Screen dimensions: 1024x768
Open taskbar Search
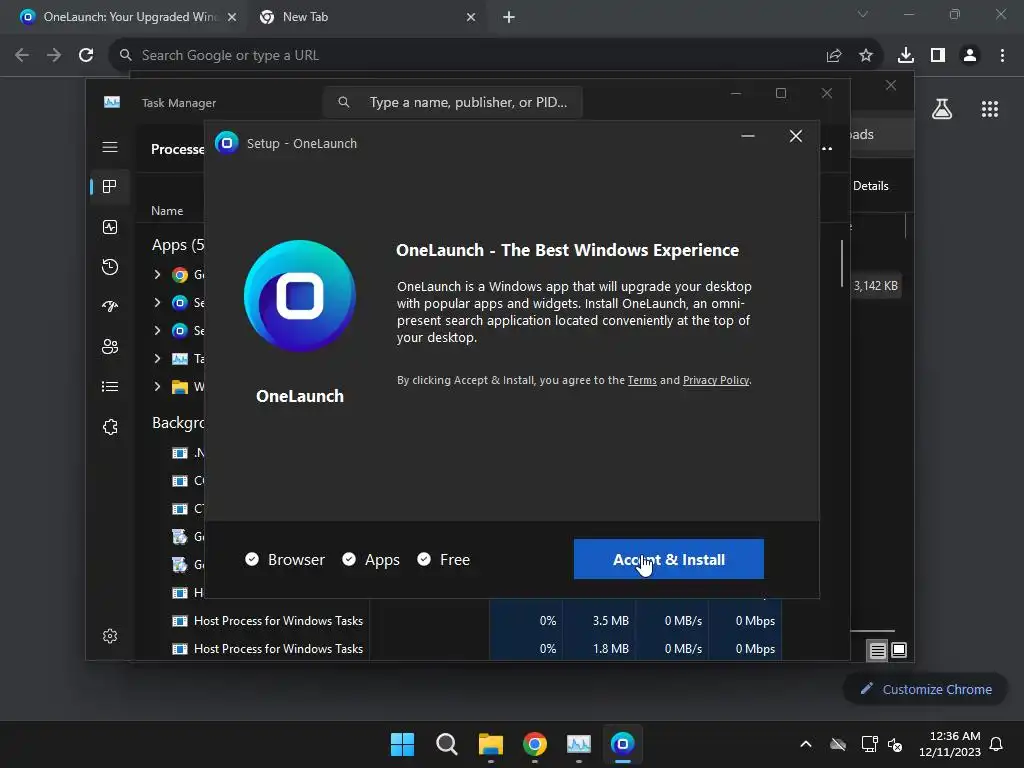(x=447, y=744)
